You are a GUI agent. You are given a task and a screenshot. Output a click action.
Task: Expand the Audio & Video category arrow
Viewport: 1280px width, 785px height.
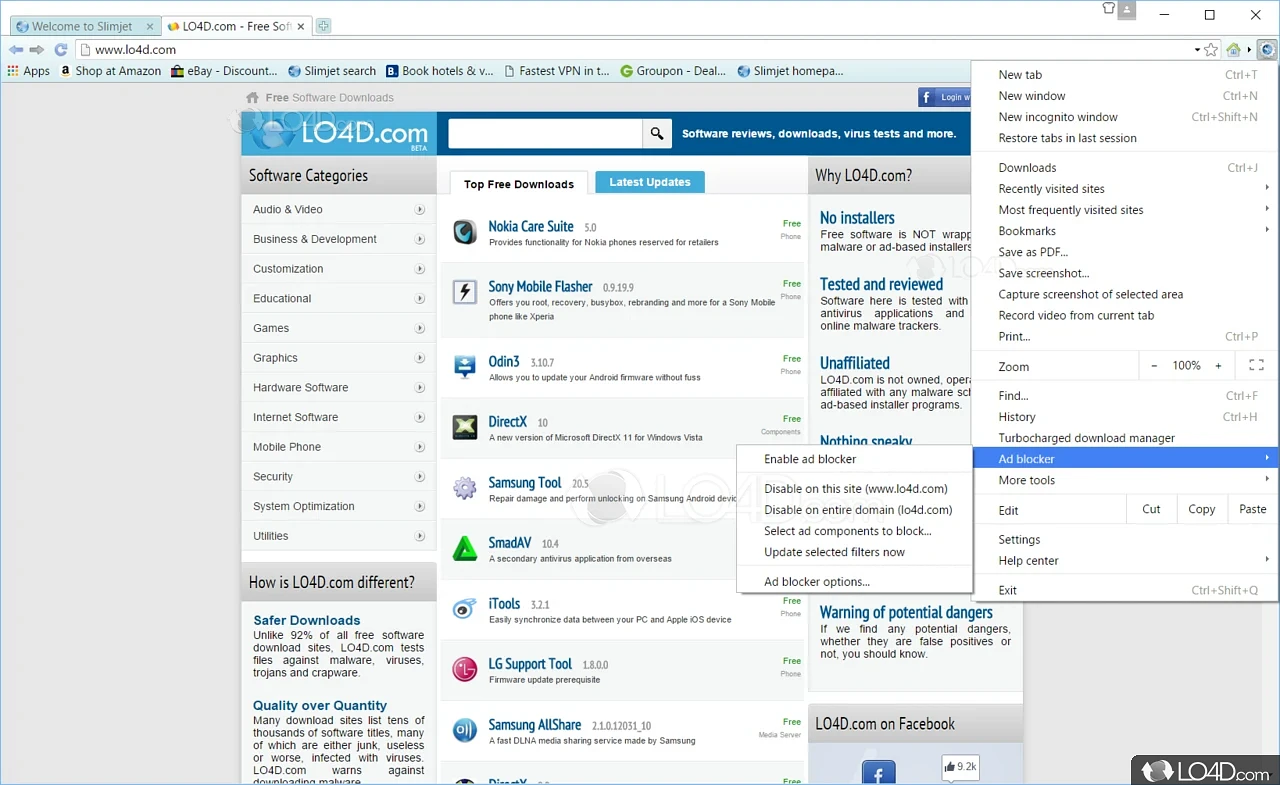[x=420, y=210]
